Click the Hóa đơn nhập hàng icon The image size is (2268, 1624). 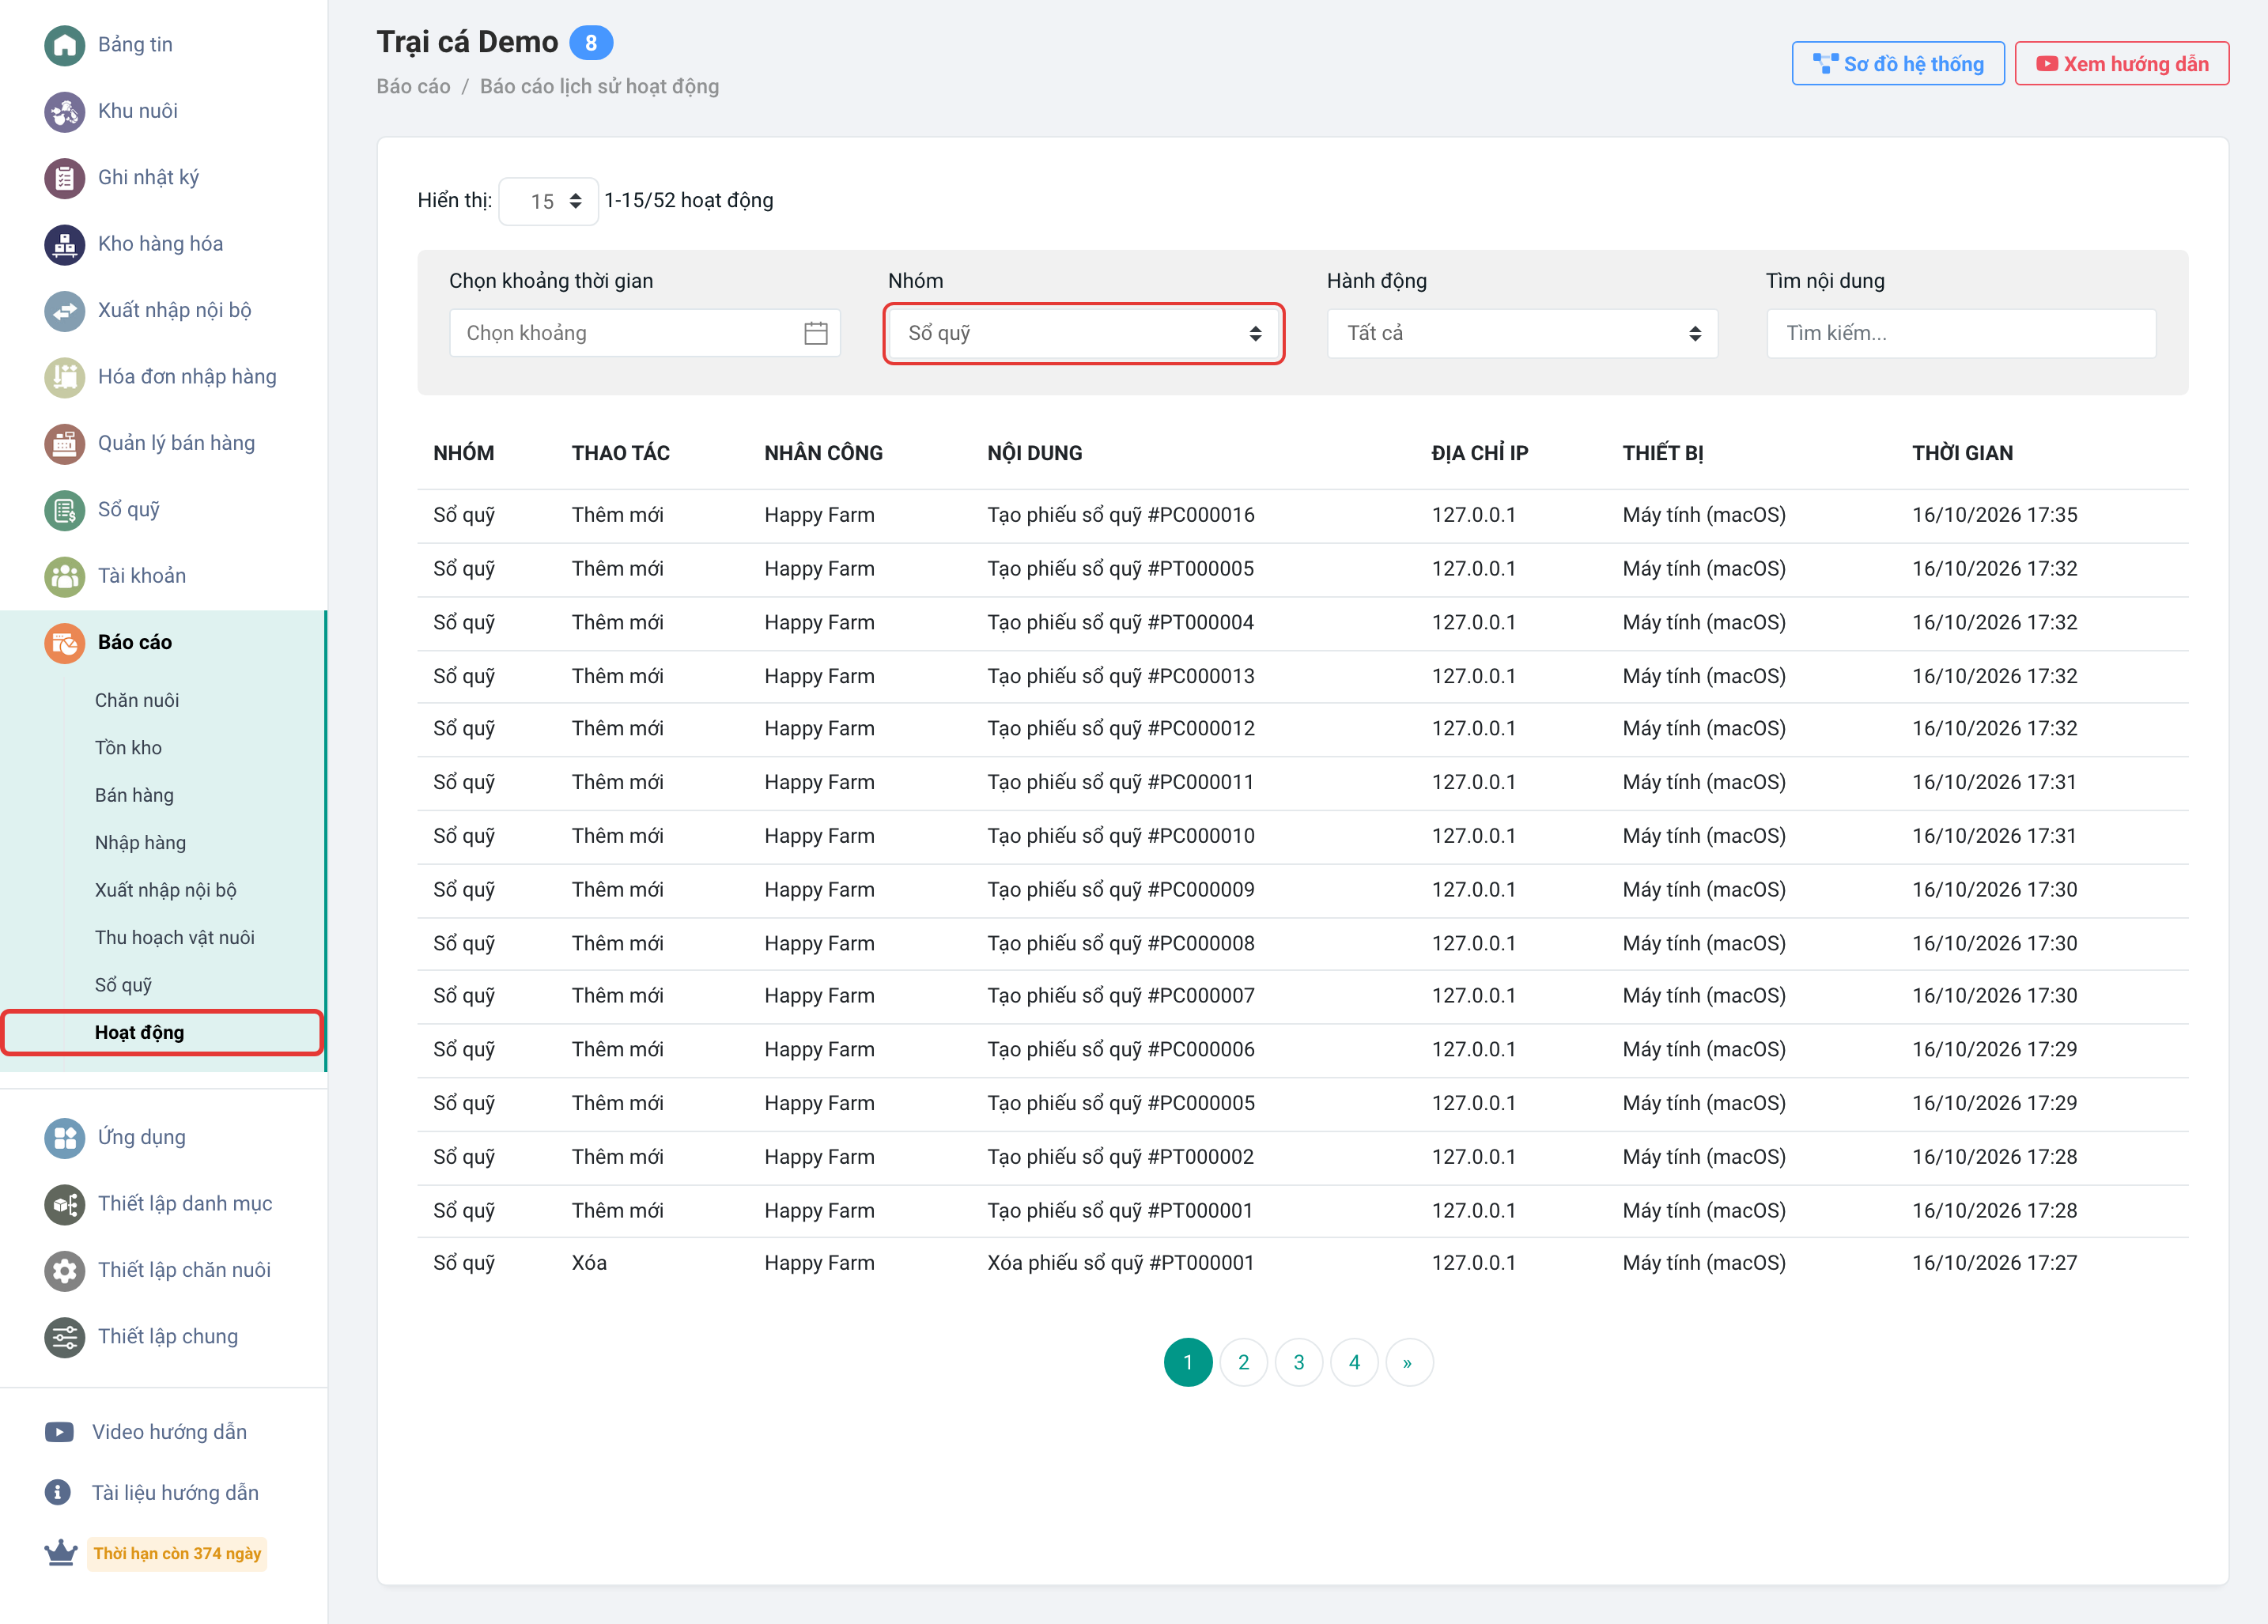(x=65, y=377)
